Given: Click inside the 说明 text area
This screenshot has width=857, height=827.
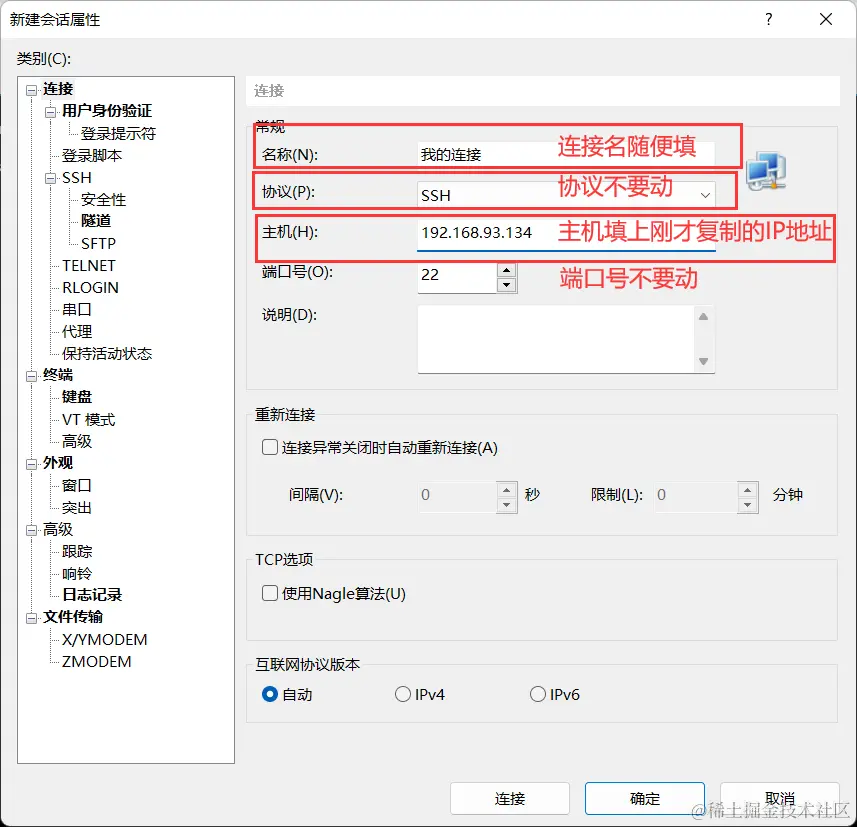Looking at the screenshot, I should pyautogui.click(x=556, y=339).
